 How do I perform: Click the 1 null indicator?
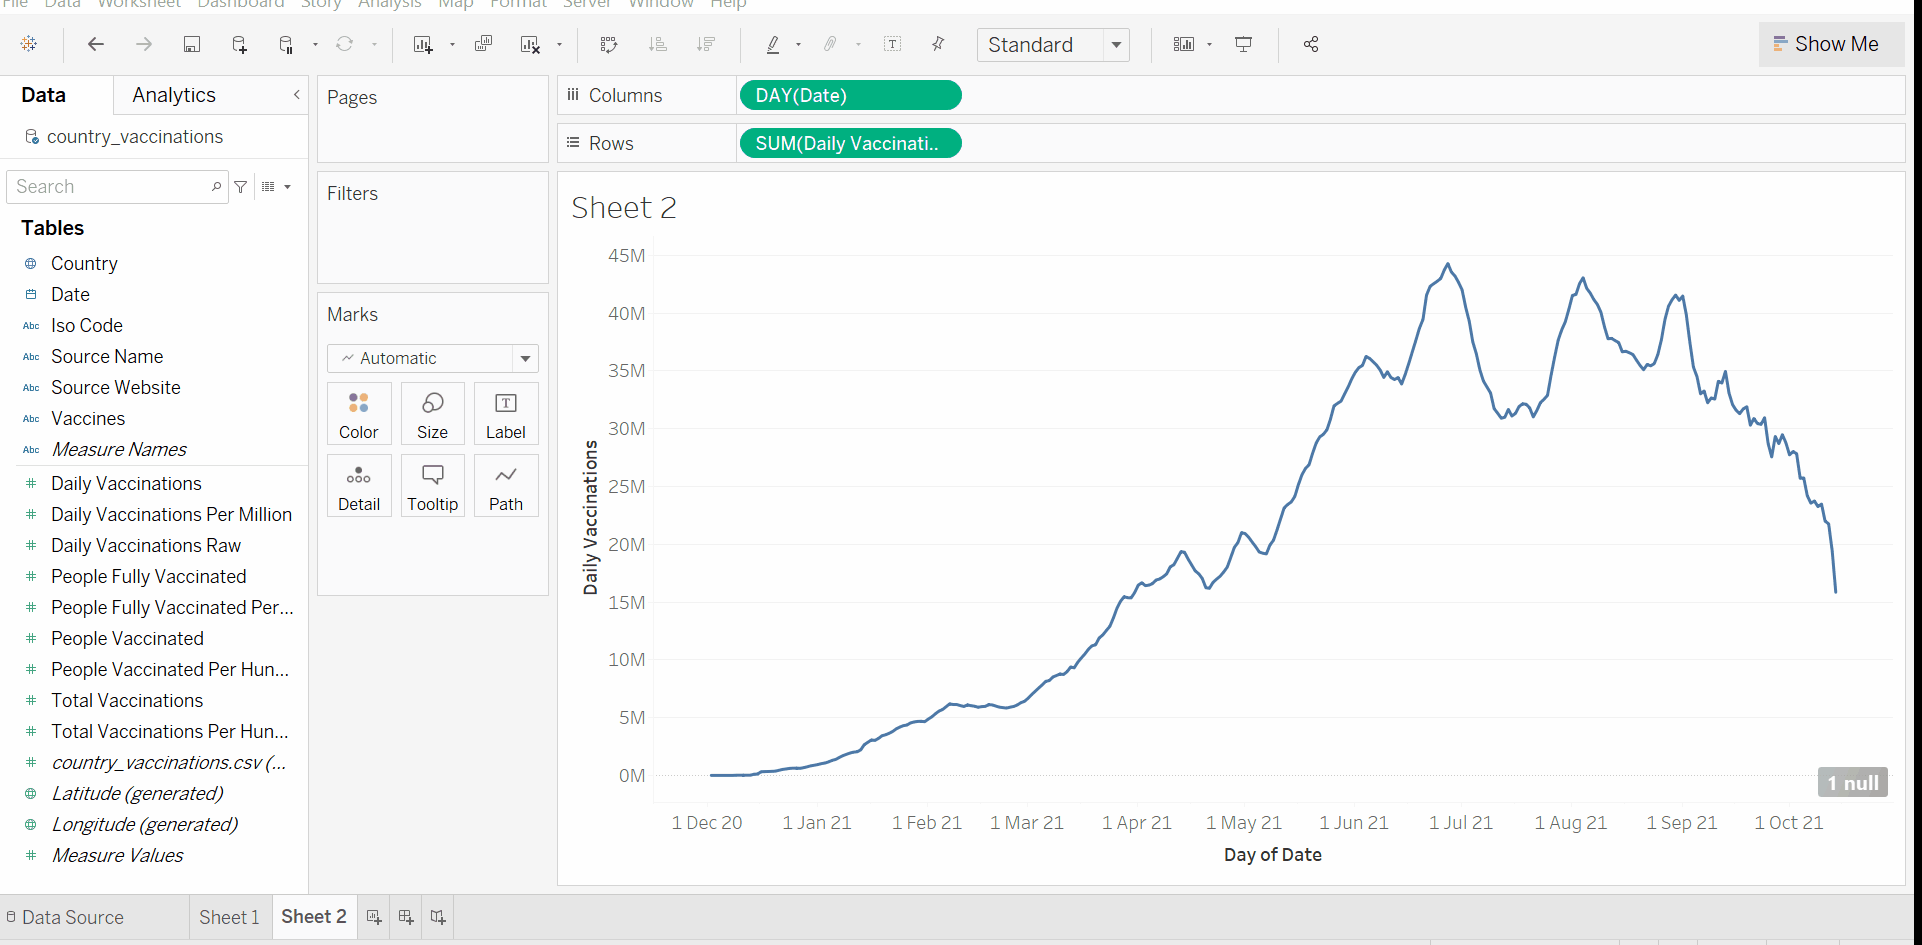point(1852,783)
